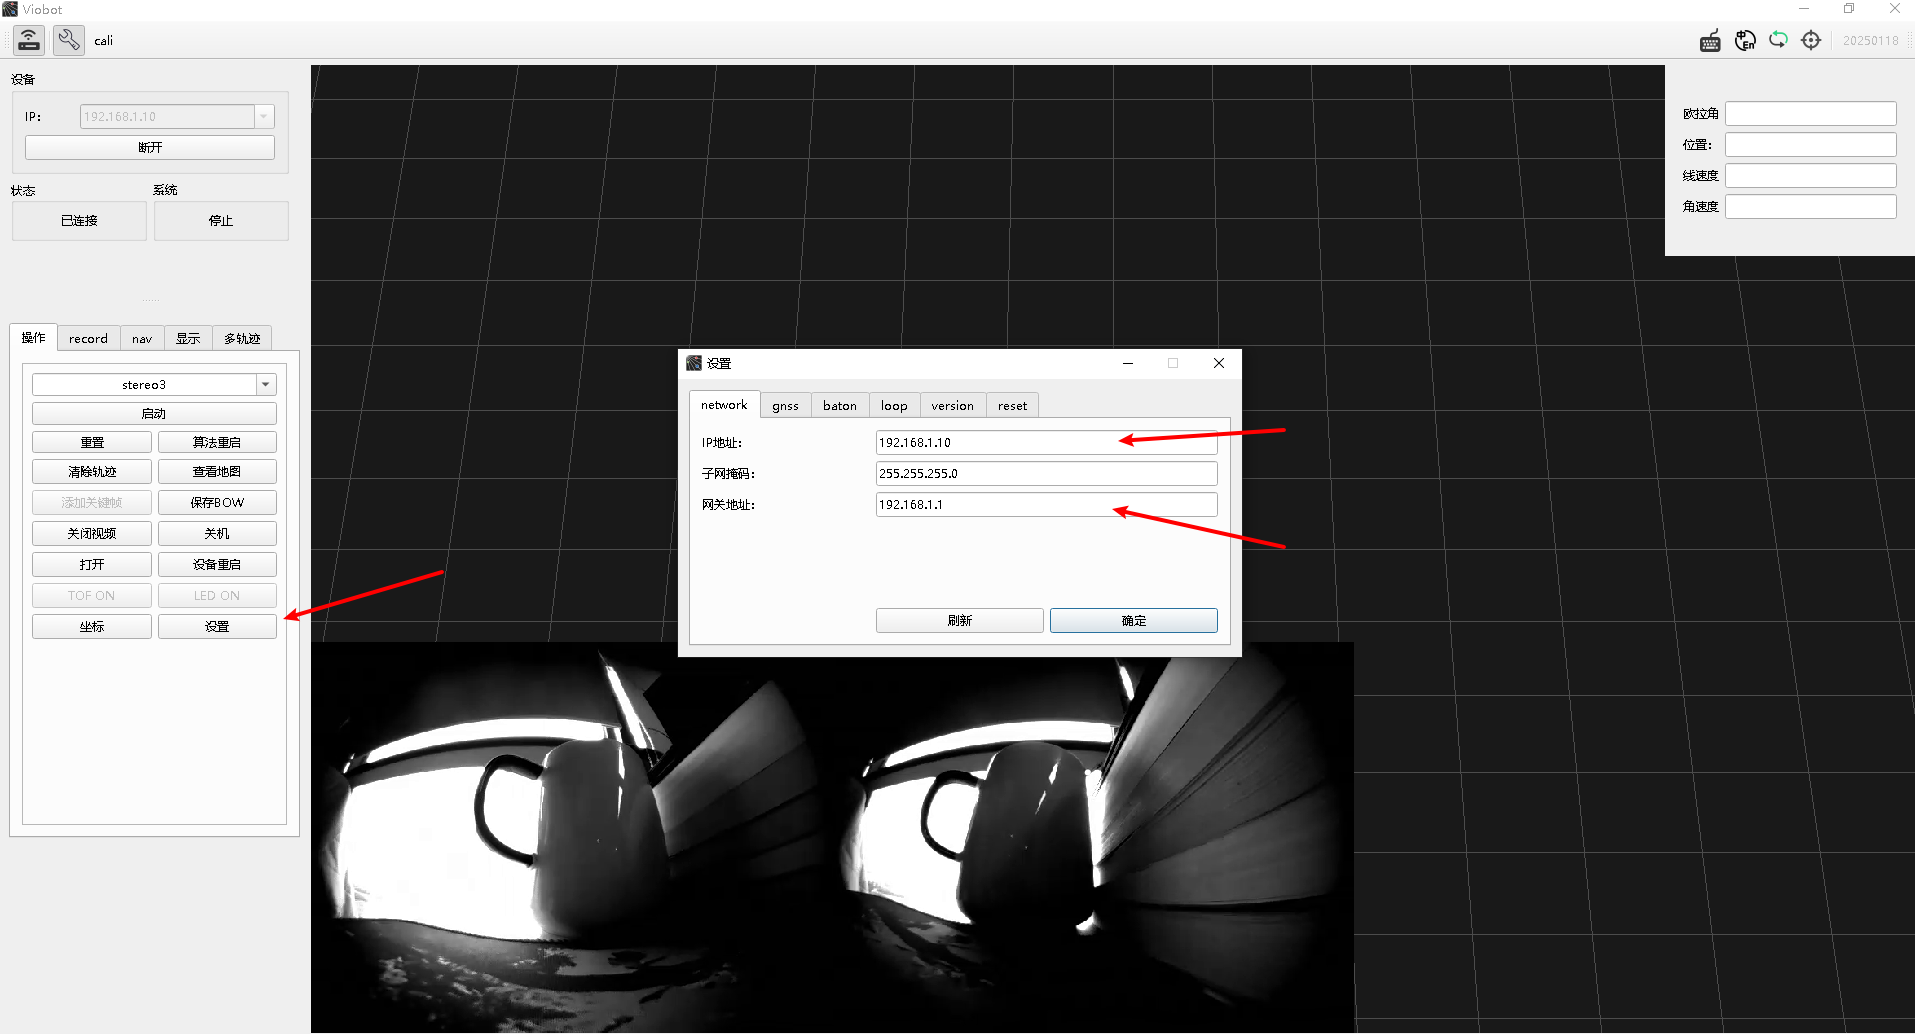Click the 确定 confirm button
This screenshot has width=1915, height=1034.
click(1134, 621)
